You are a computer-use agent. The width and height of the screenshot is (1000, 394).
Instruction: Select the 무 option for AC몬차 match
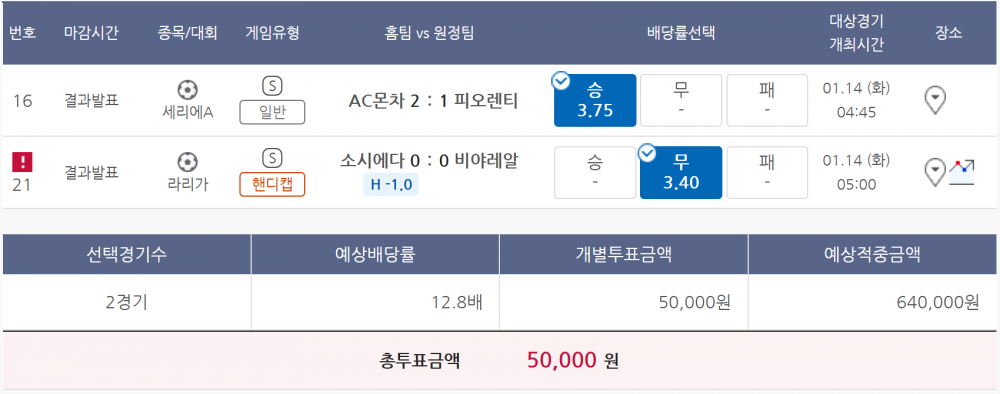pos(681,101)
